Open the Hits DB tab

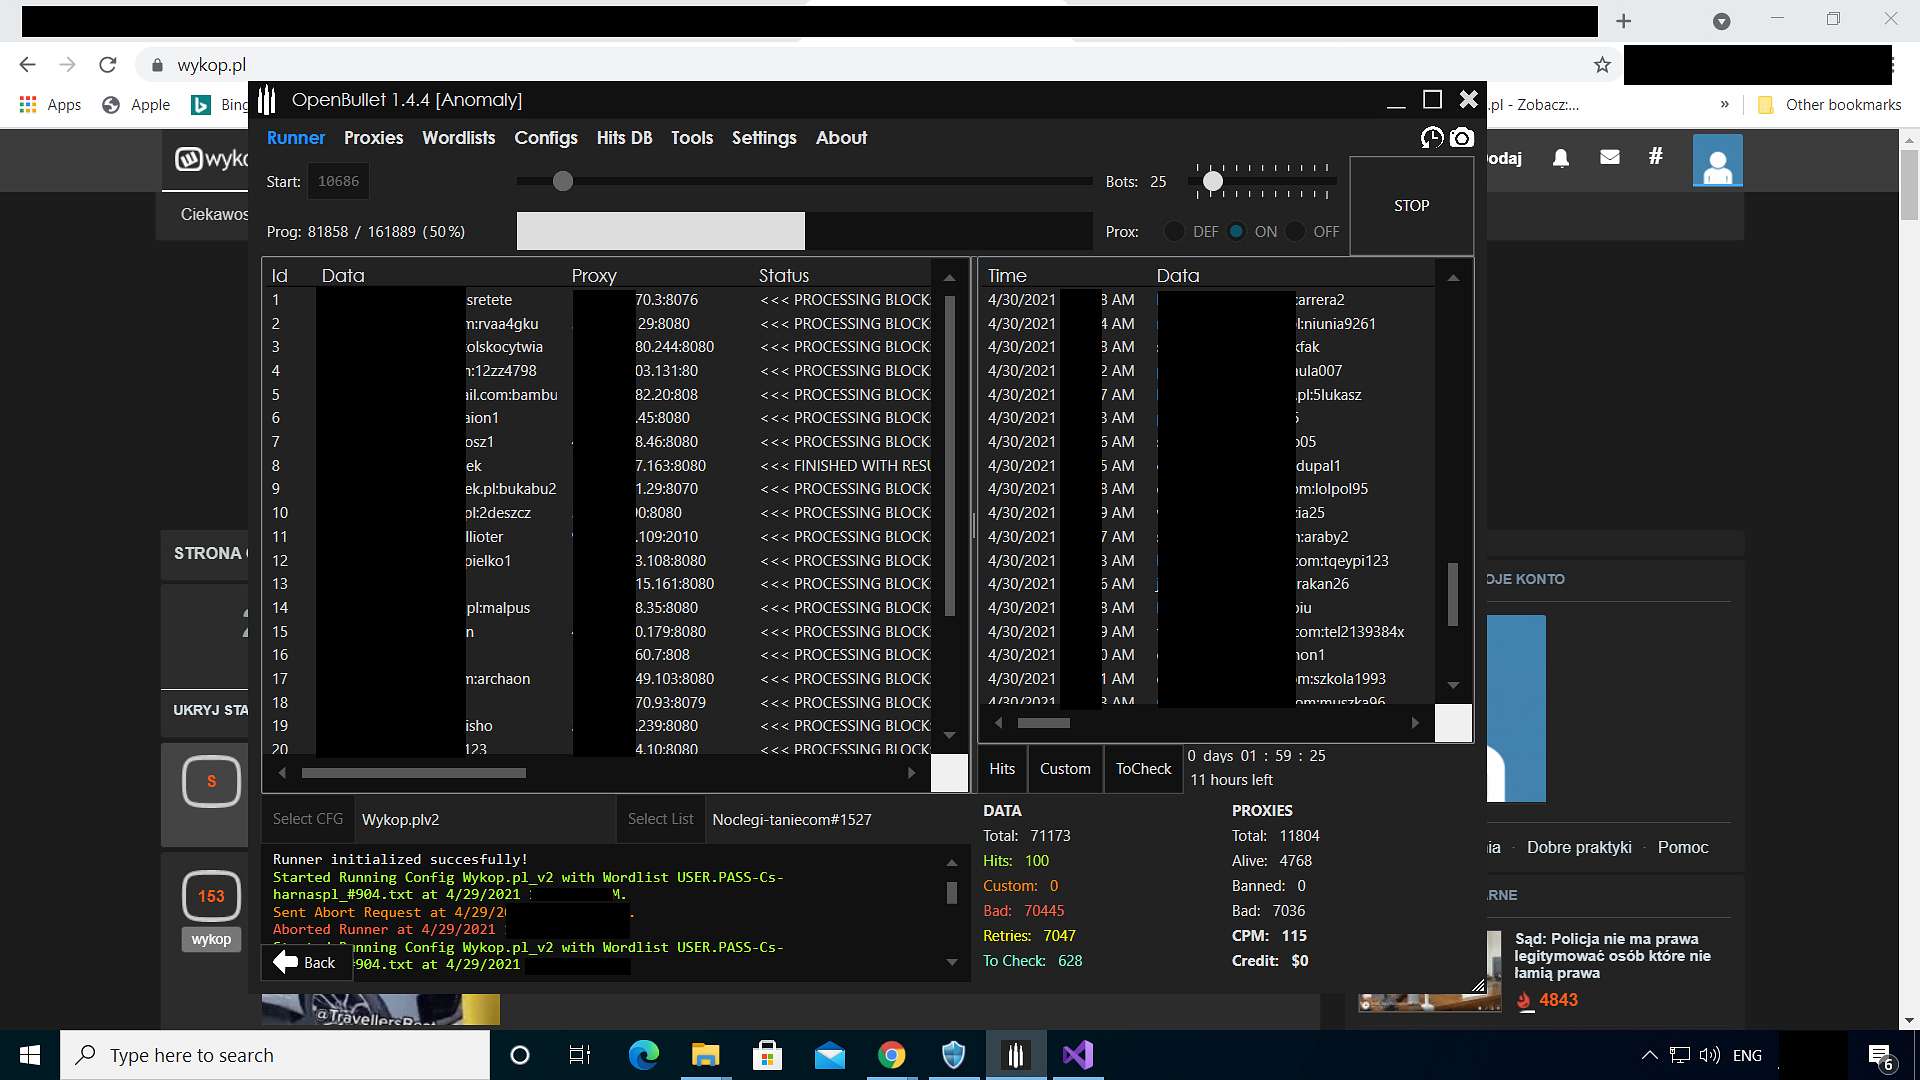pos(624,138)
